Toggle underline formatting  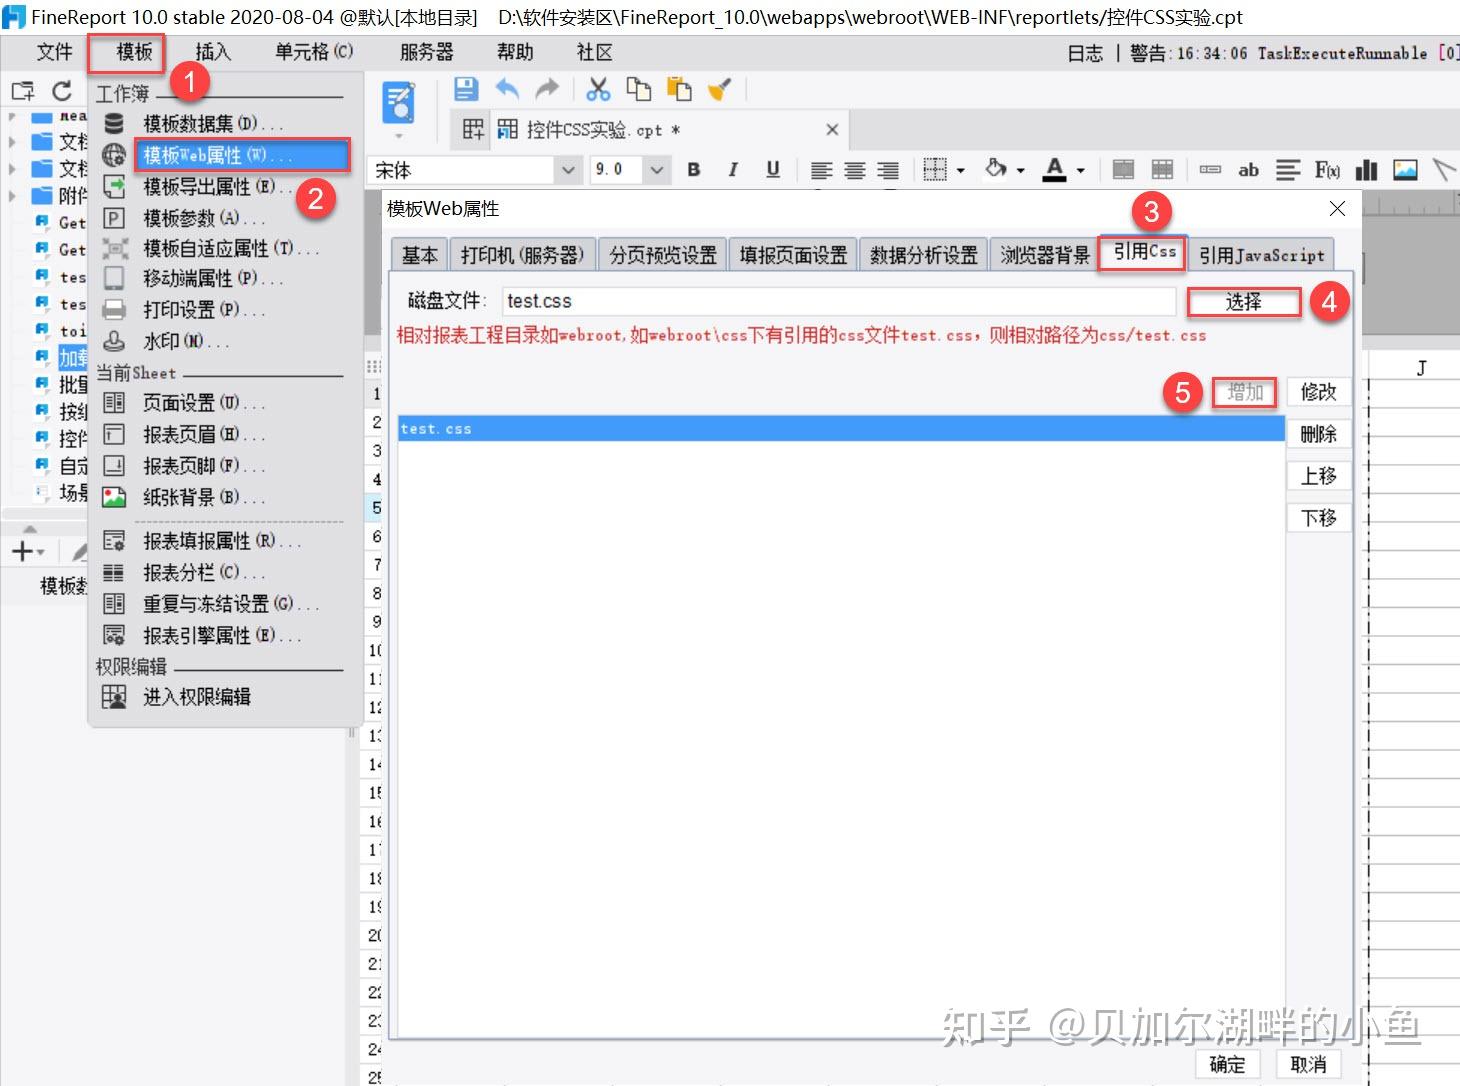click(772, 170)
